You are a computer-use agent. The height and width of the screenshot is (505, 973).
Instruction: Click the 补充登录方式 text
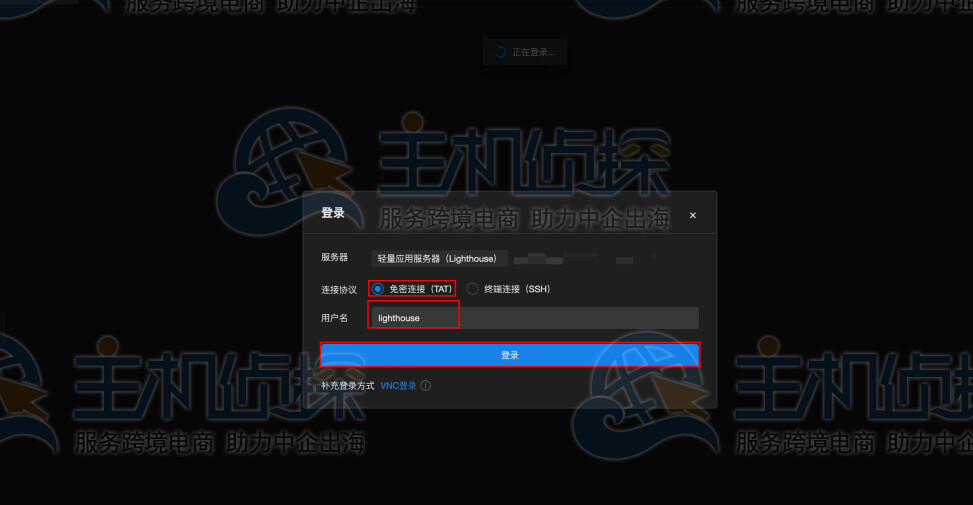point(348,386)
